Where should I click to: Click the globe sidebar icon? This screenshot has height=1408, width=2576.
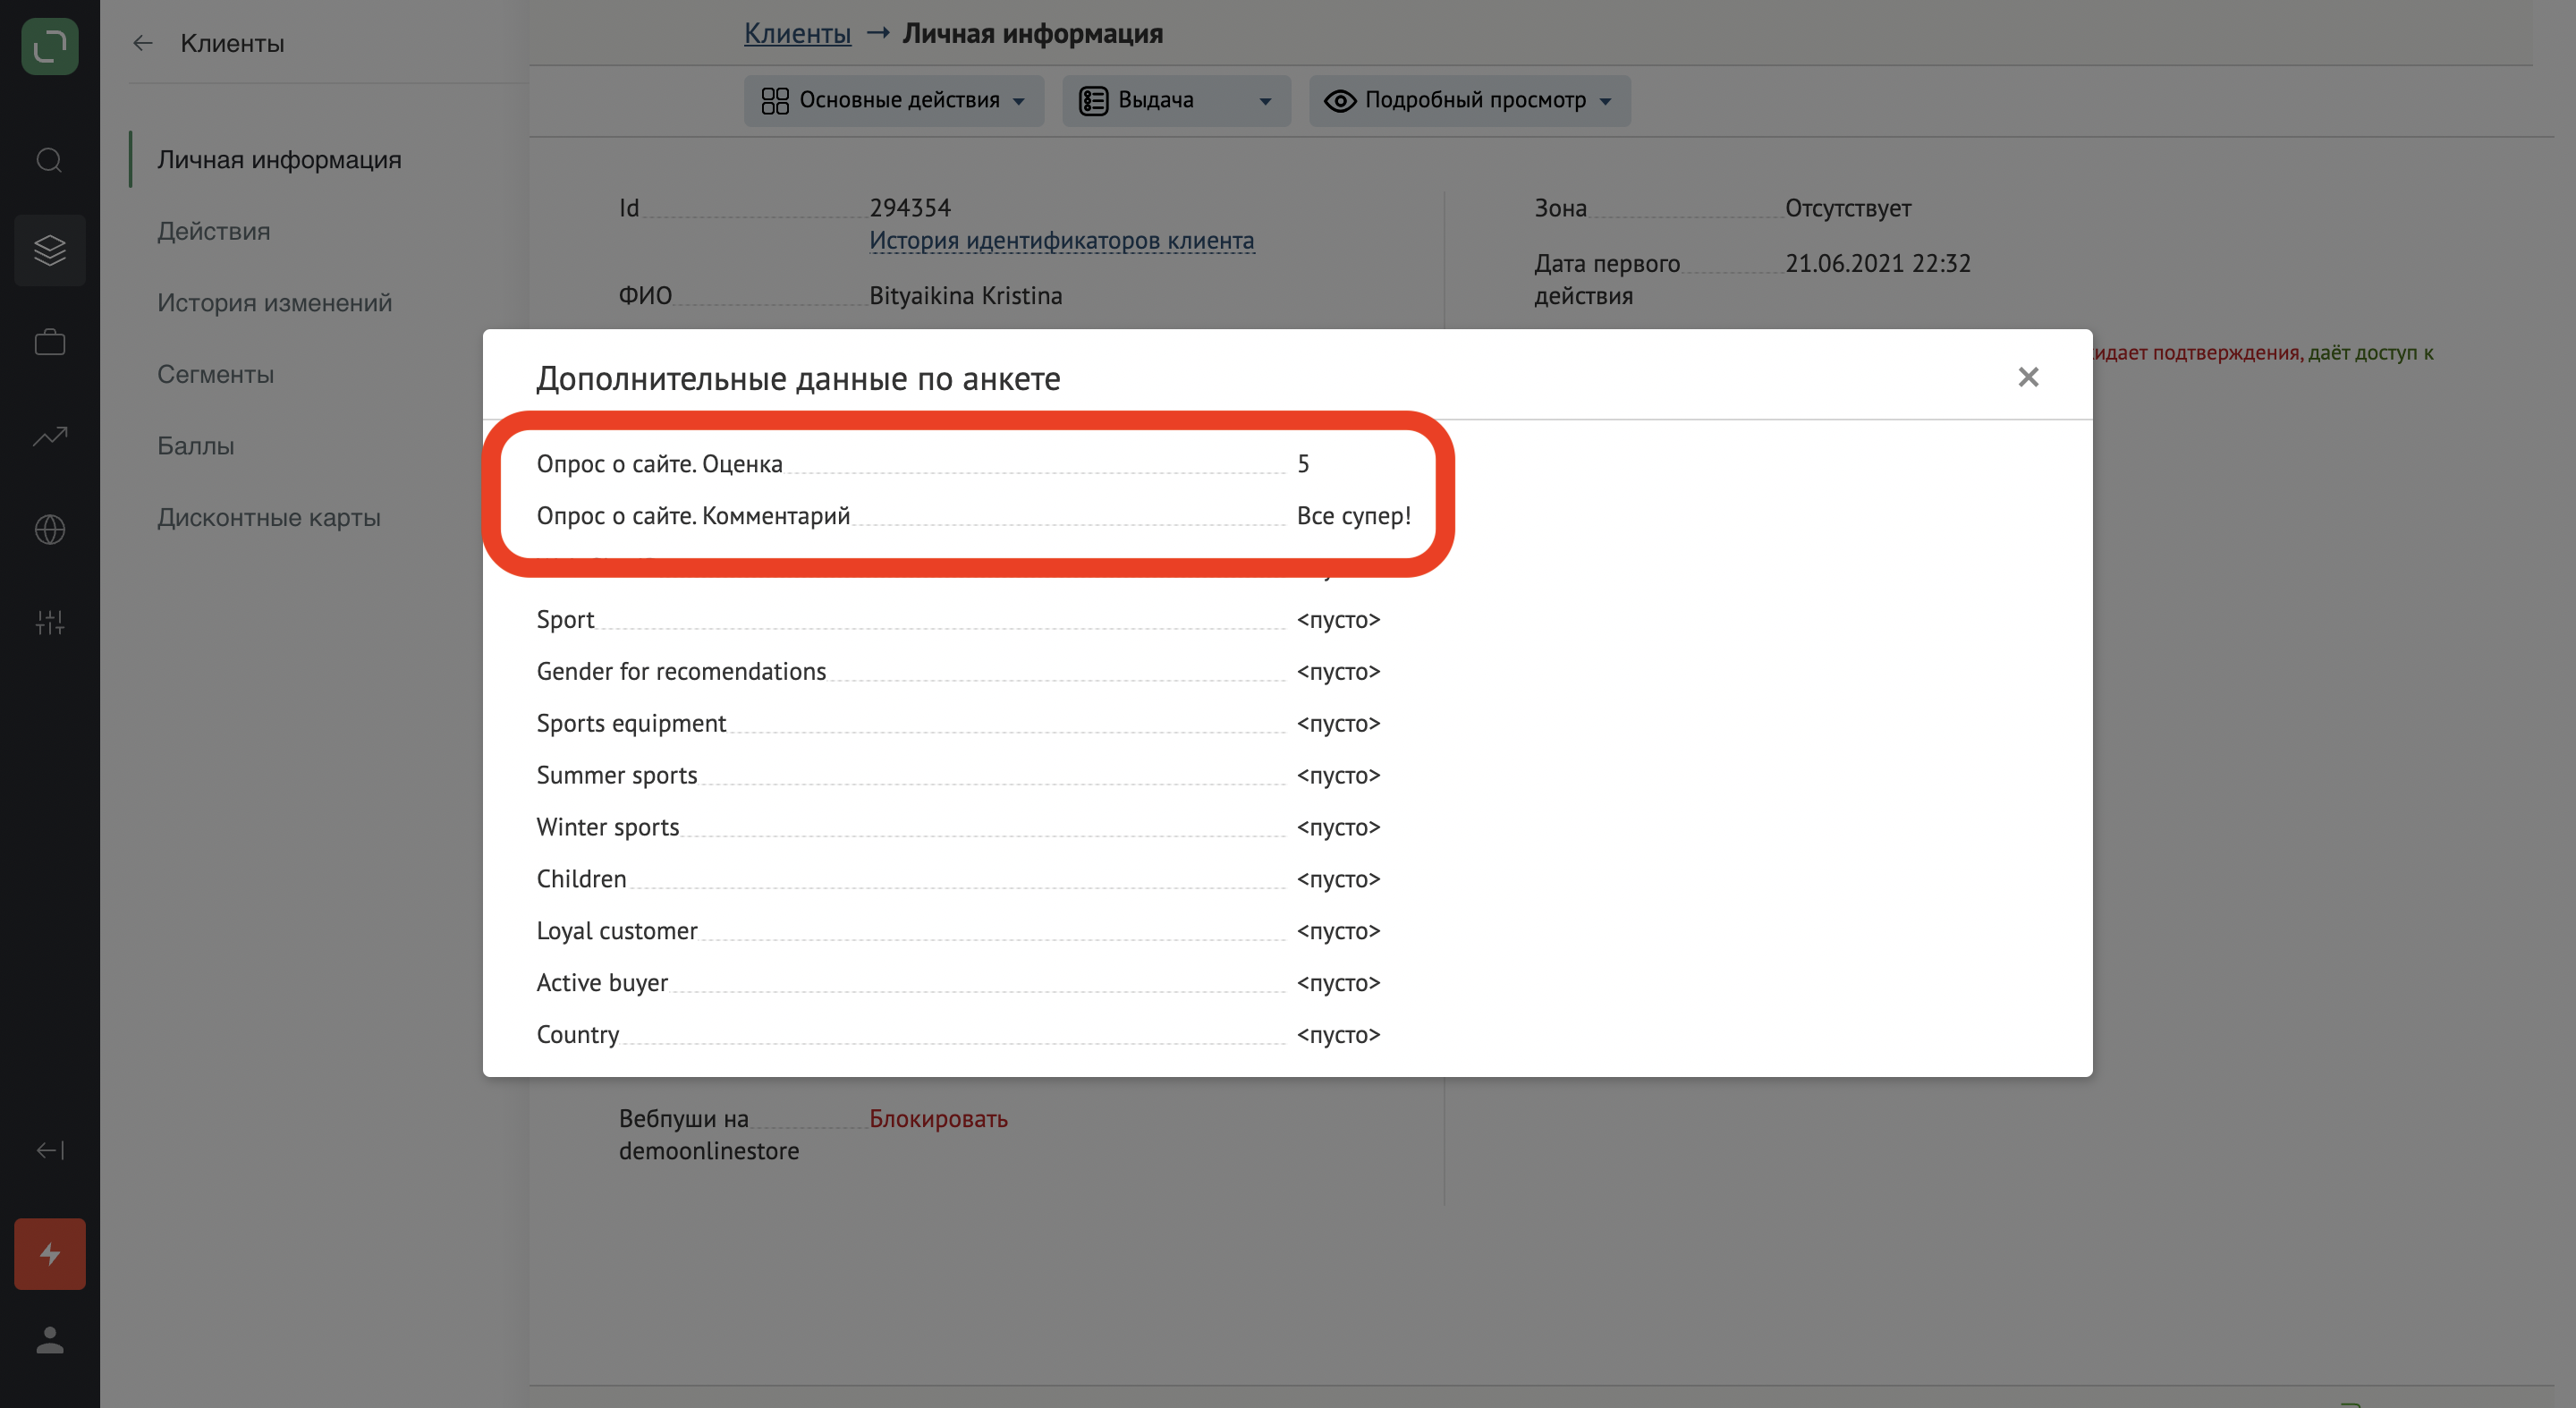[50, 529]
